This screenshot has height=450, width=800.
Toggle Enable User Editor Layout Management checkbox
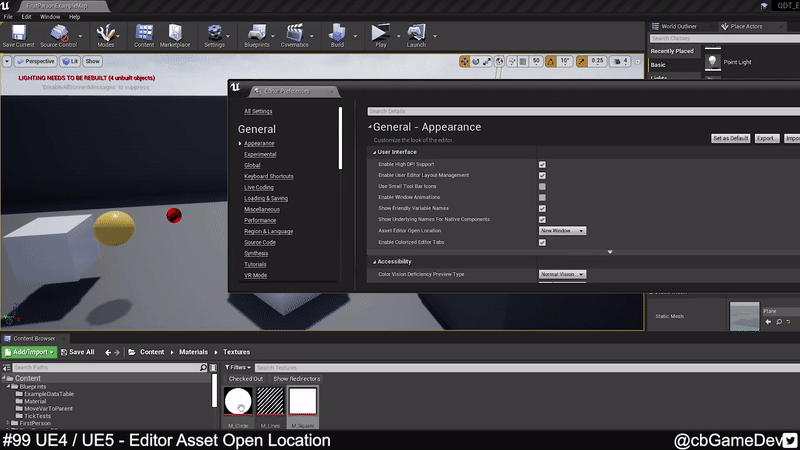point(542,176)
